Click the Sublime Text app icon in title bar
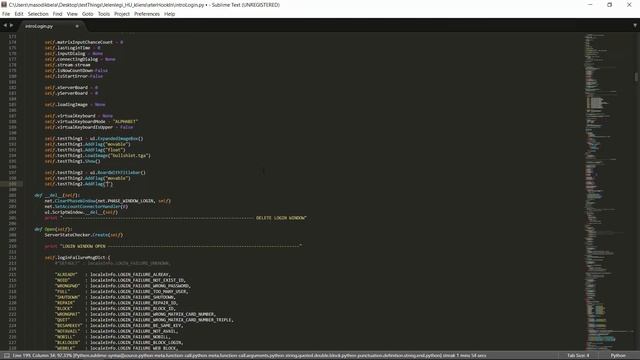Viewport: 640px width, 360px height. [4, 4]
